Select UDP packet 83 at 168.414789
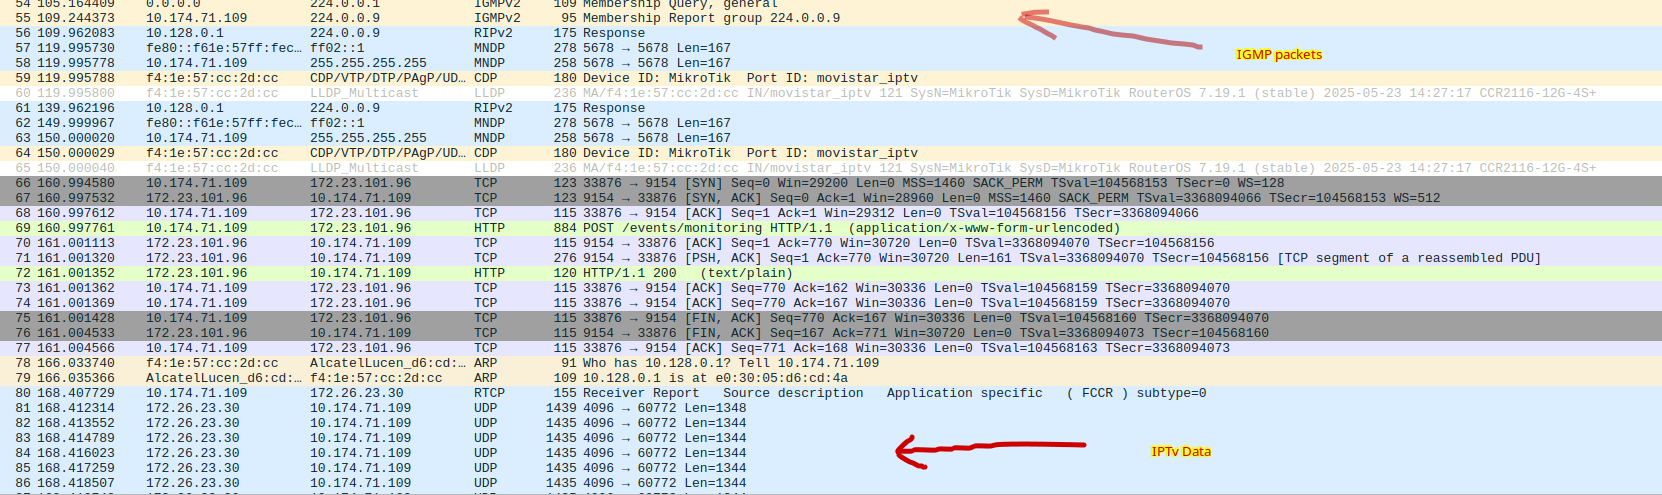Screen dimensions: 1662x495 coord(831,438)
